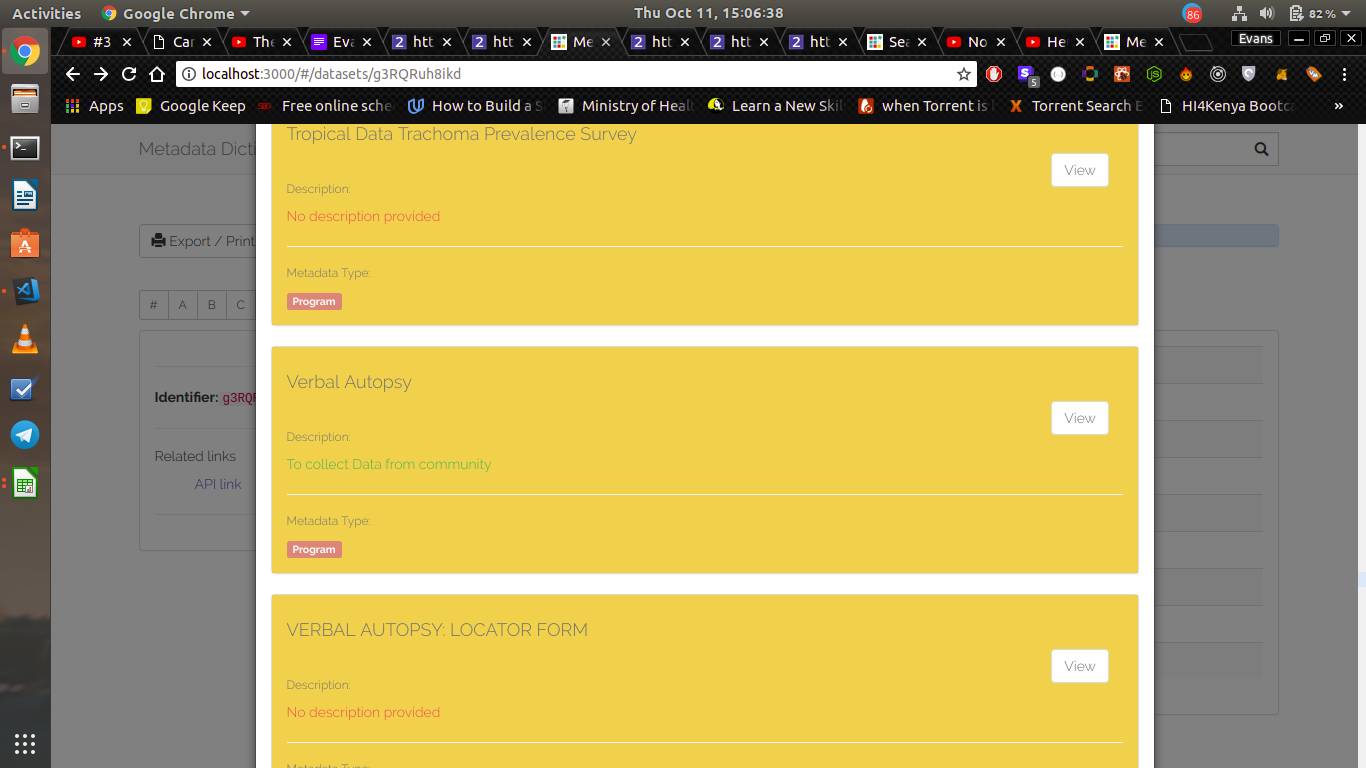
Task: Click the green Node.js hexagon extension
Action: tap(1154, 74)
